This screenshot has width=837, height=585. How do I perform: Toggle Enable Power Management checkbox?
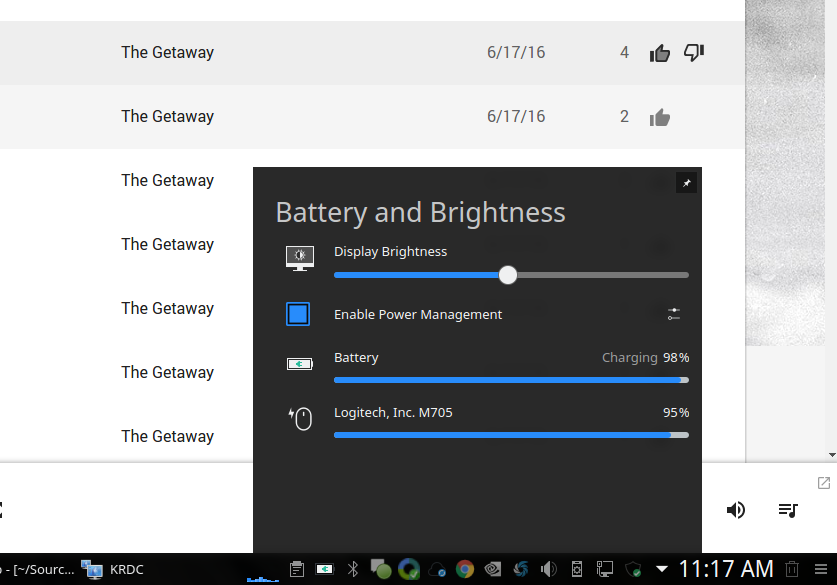coord(298,314)
